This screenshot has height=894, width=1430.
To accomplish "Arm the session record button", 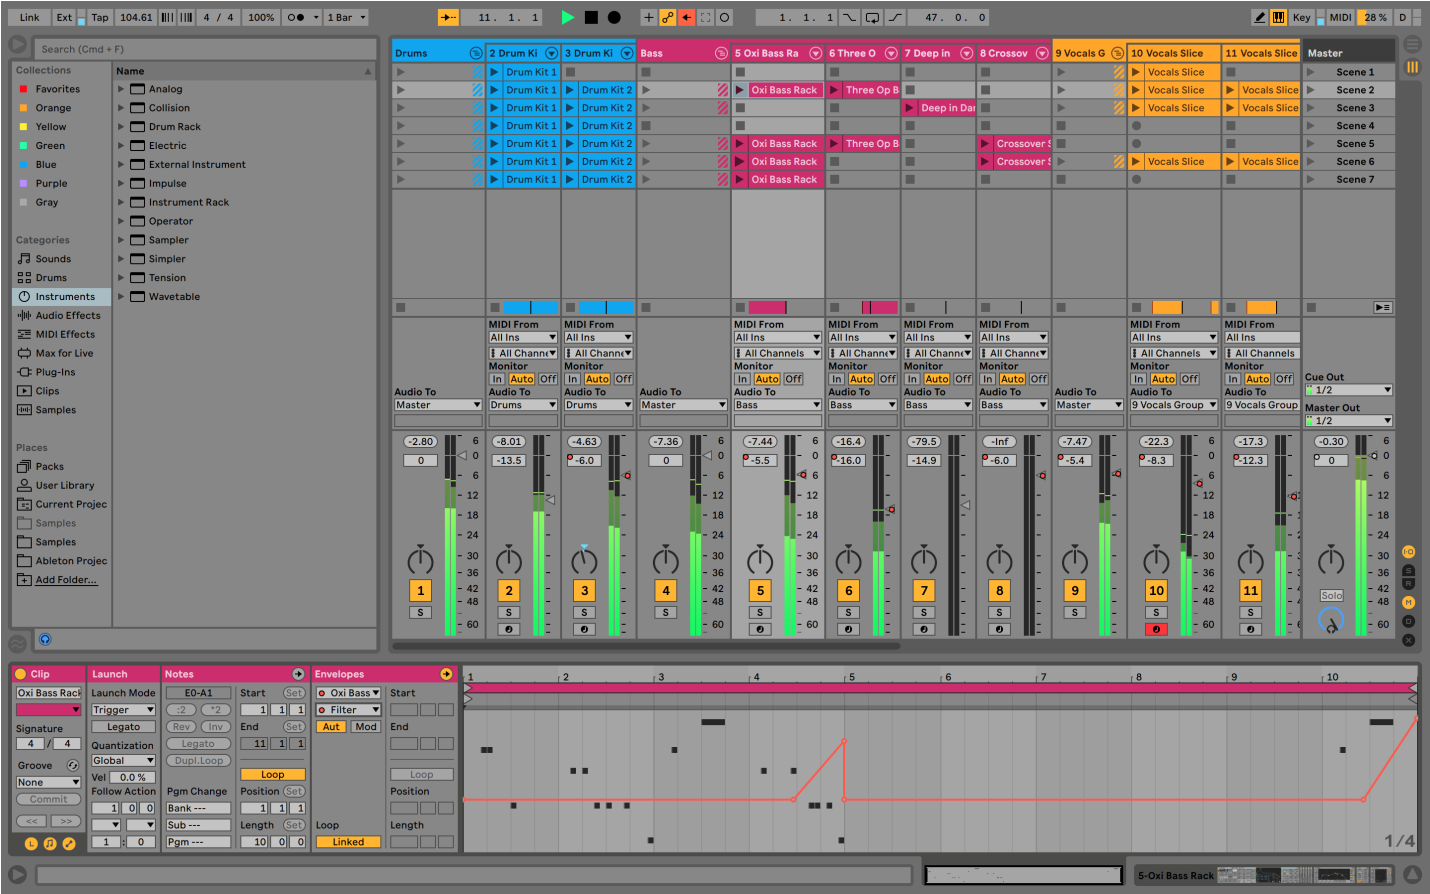I will coord(722,17).
